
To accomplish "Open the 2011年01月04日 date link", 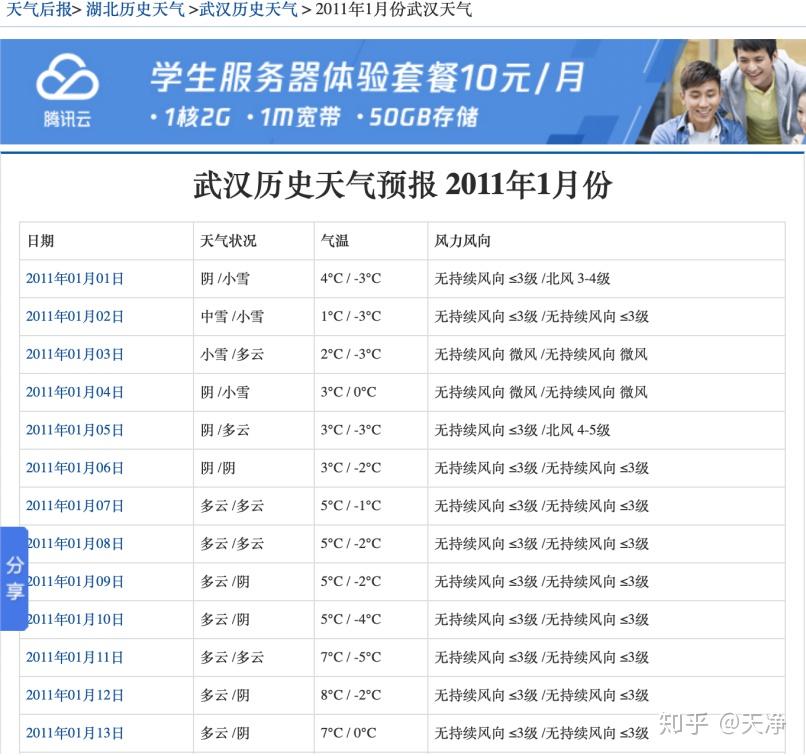I will click(75, 392).
